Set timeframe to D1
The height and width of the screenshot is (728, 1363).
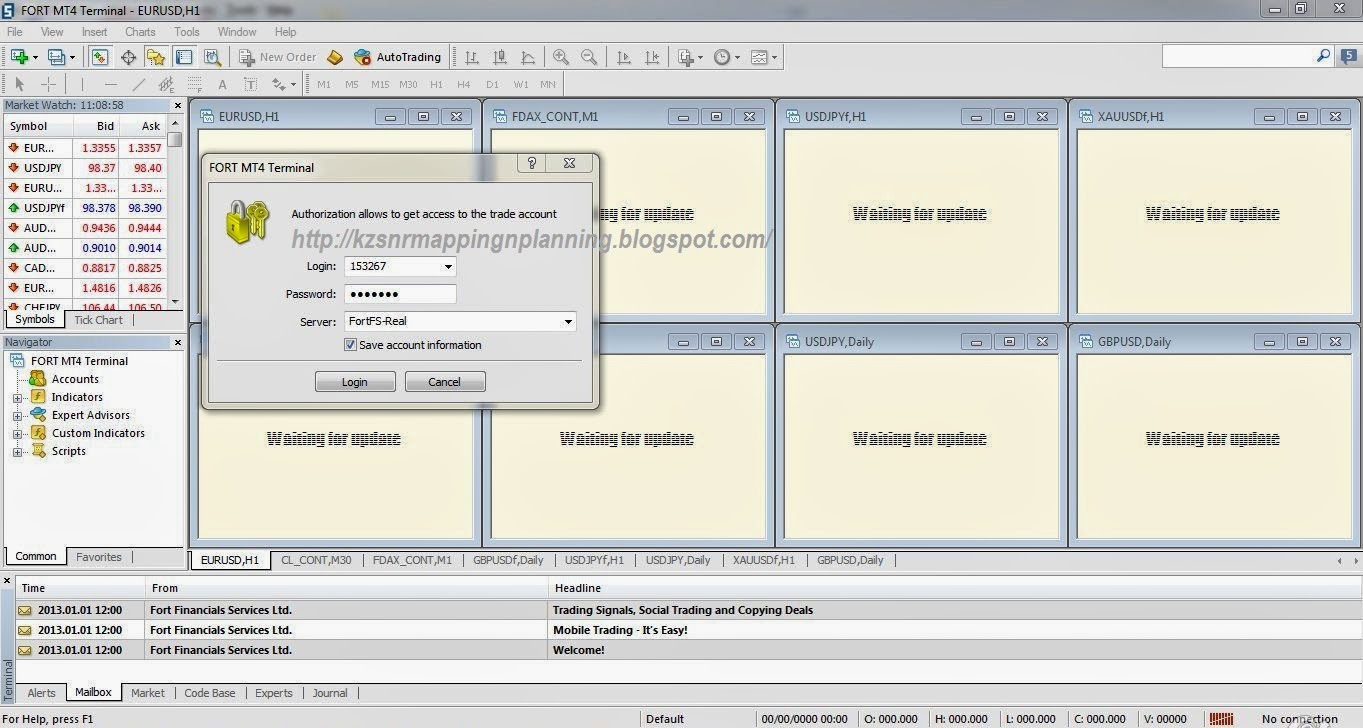[x=492, y=85]
